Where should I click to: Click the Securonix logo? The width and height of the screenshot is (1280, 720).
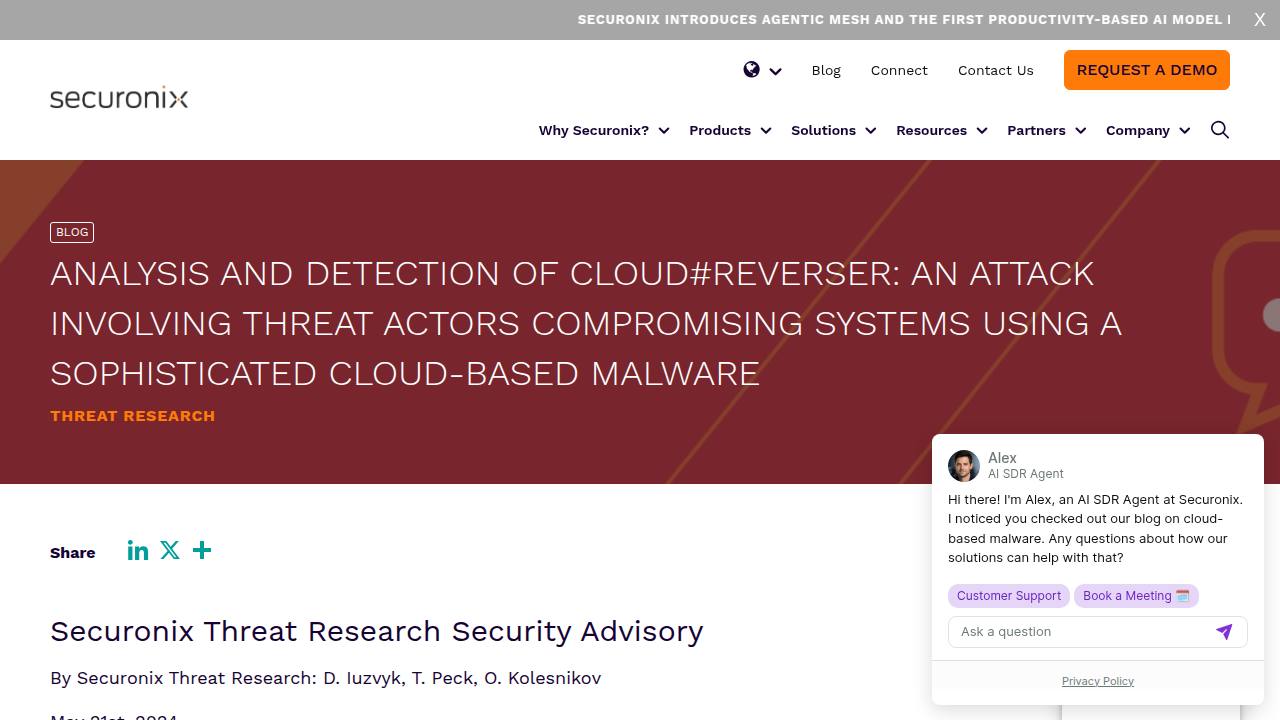pyautogui.click(x=119, y=98)
